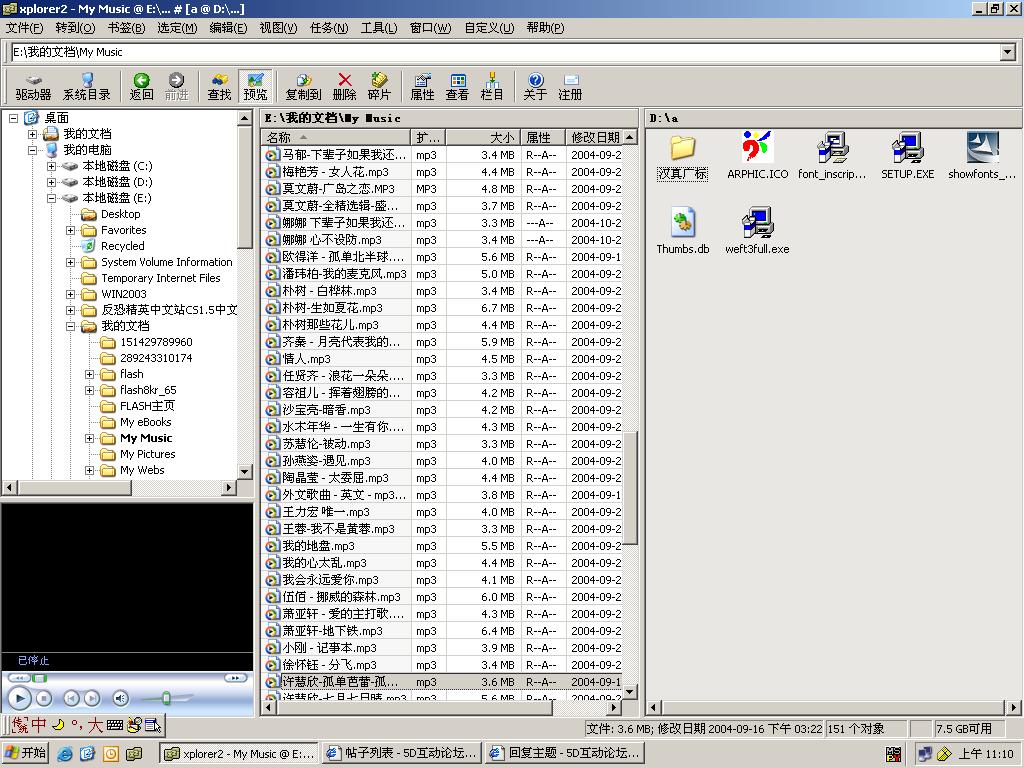The height and width of the screenshot is (768, 1024).
Task: Open the 文件(F) menu
Action: pyautogui.click(x=24, y=27)
